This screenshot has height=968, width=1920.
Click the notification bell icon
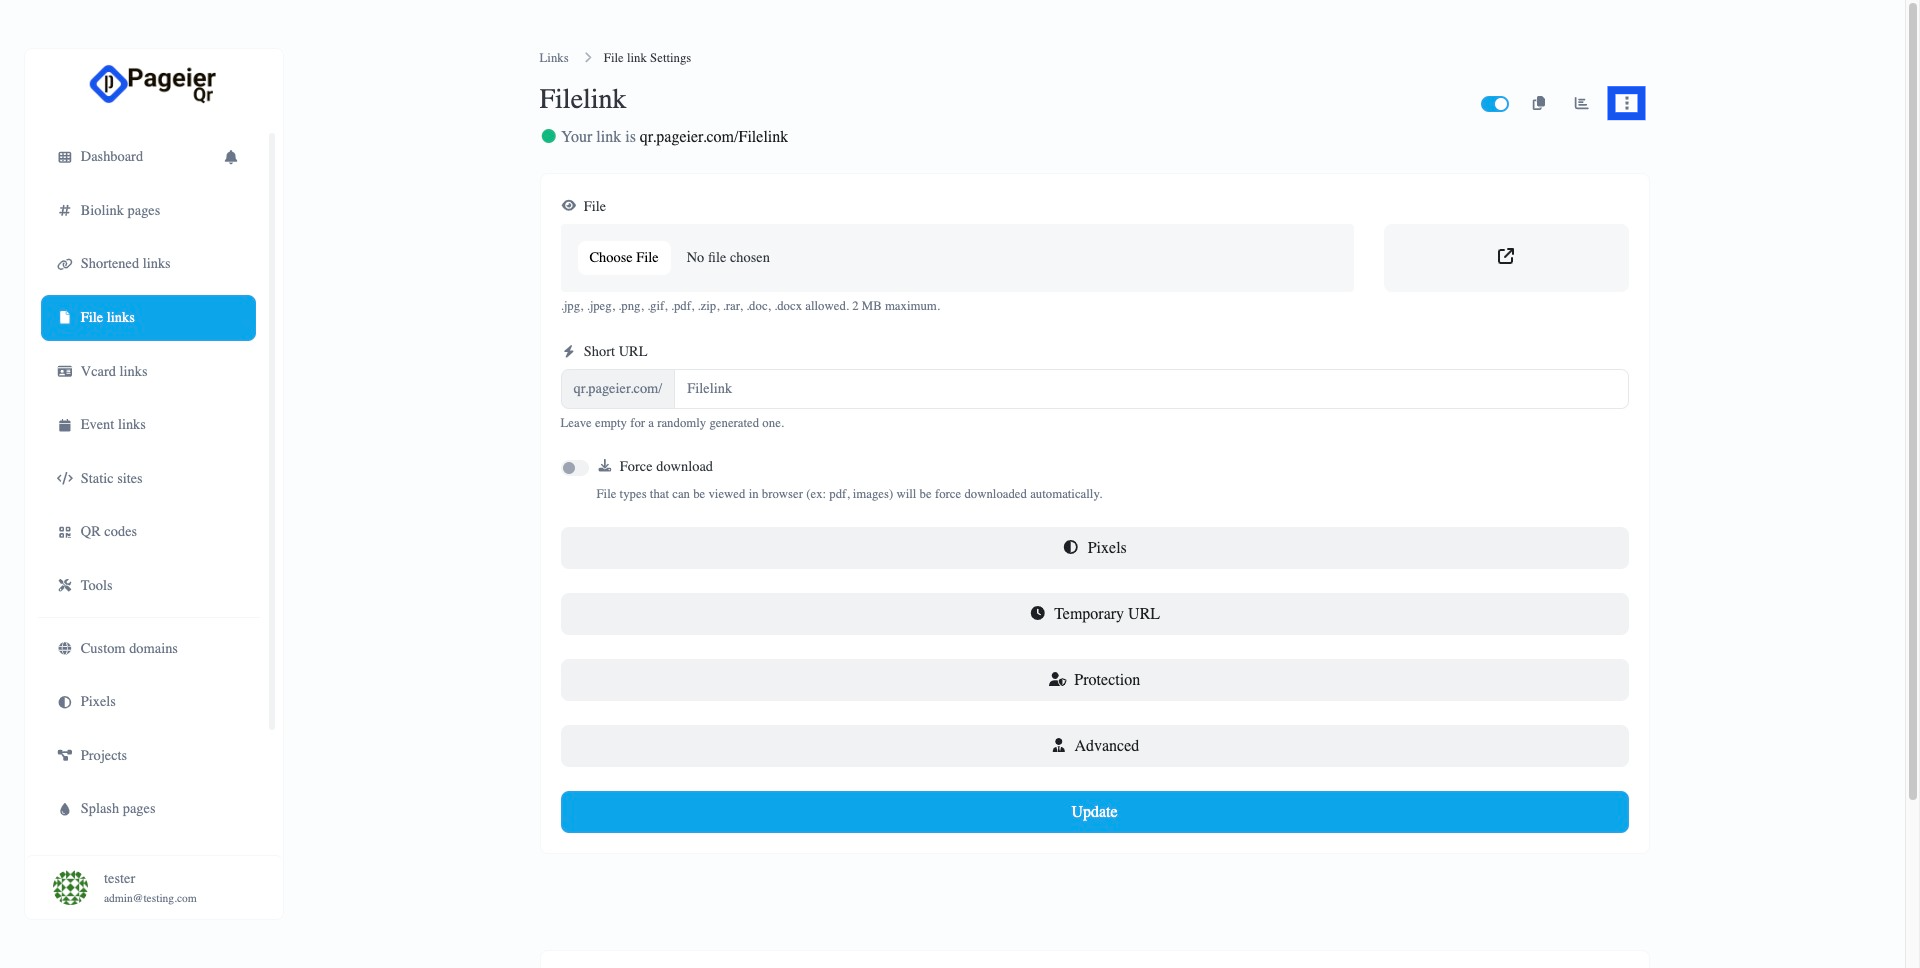[231, 157]
